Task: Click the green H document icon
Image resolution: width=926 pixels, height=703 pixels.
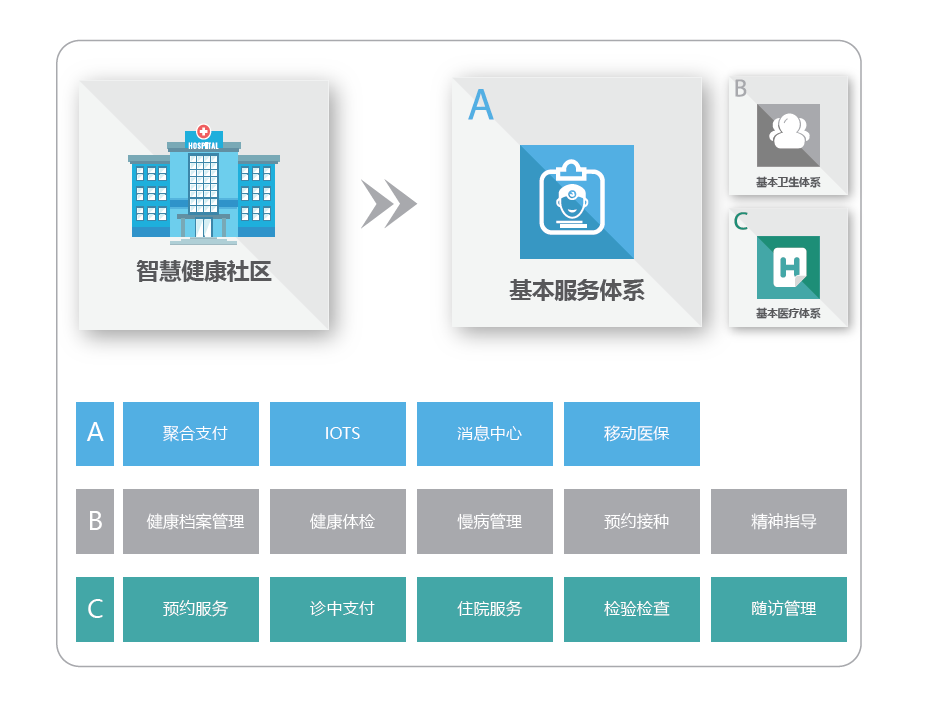Action: click(788, 267)
